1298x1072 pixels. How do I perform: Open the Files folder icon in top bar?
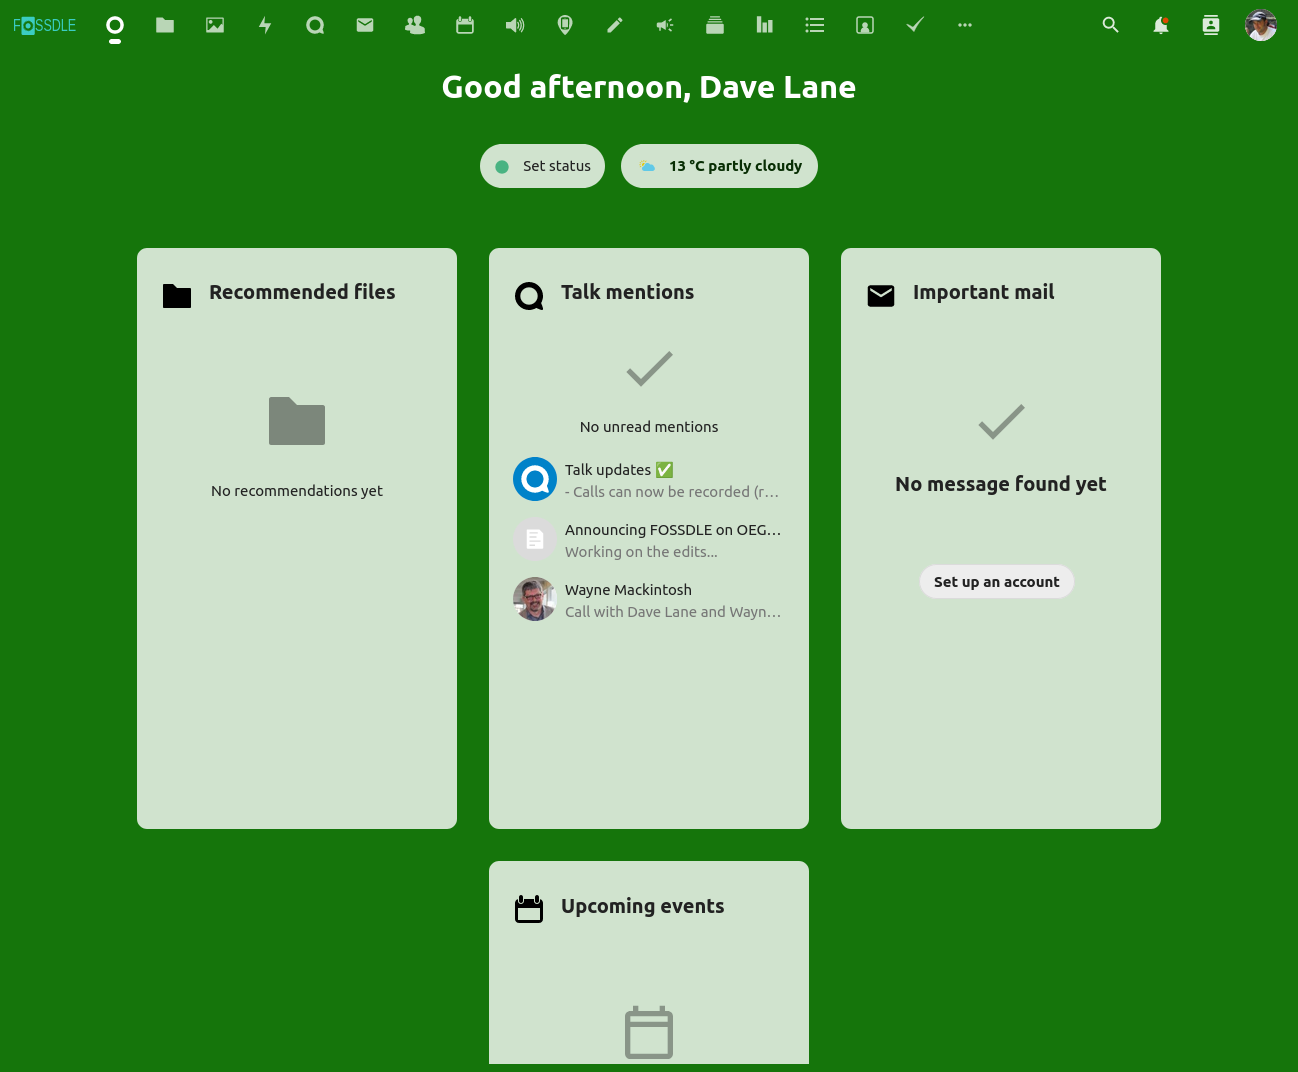pyautogui.click(x=165, y=25)
